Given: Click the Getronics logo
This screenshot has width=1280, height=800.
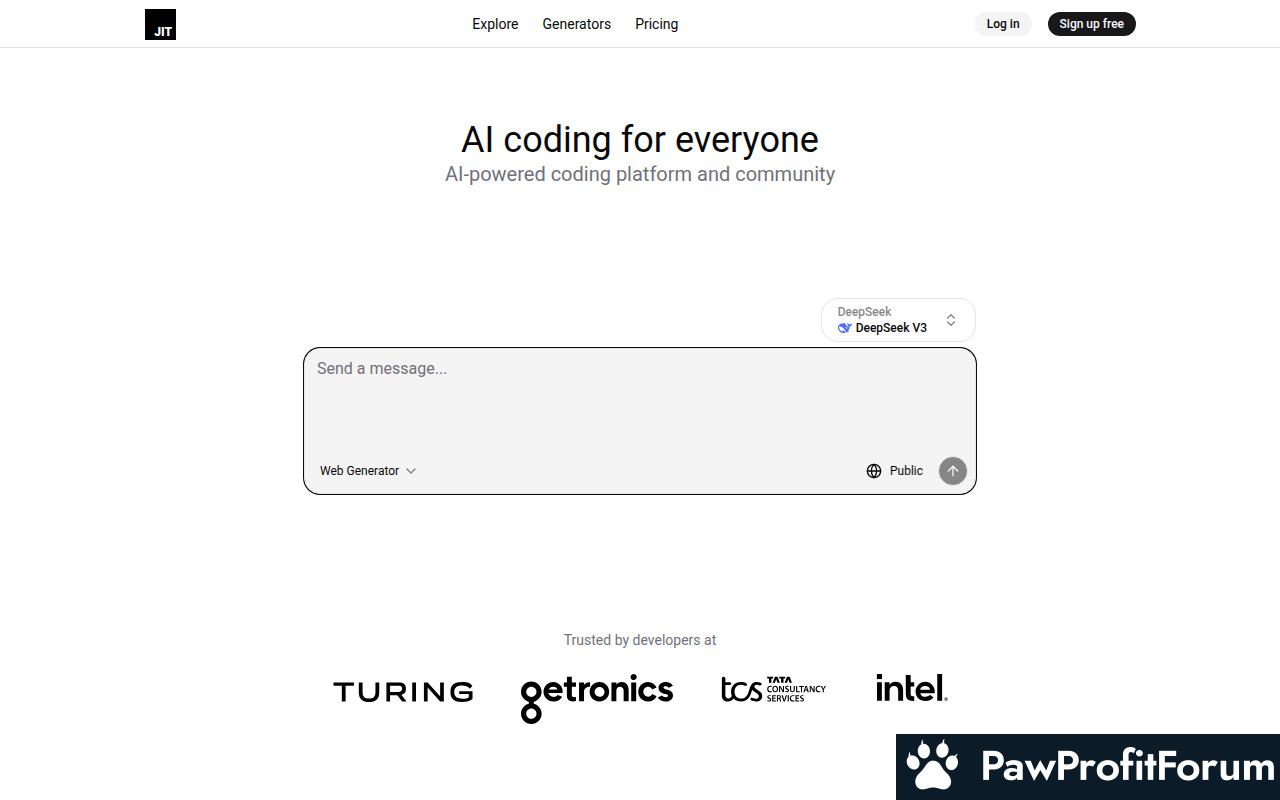Looking at the screenshot, I should pyautogui.click(x=597, y=696).
